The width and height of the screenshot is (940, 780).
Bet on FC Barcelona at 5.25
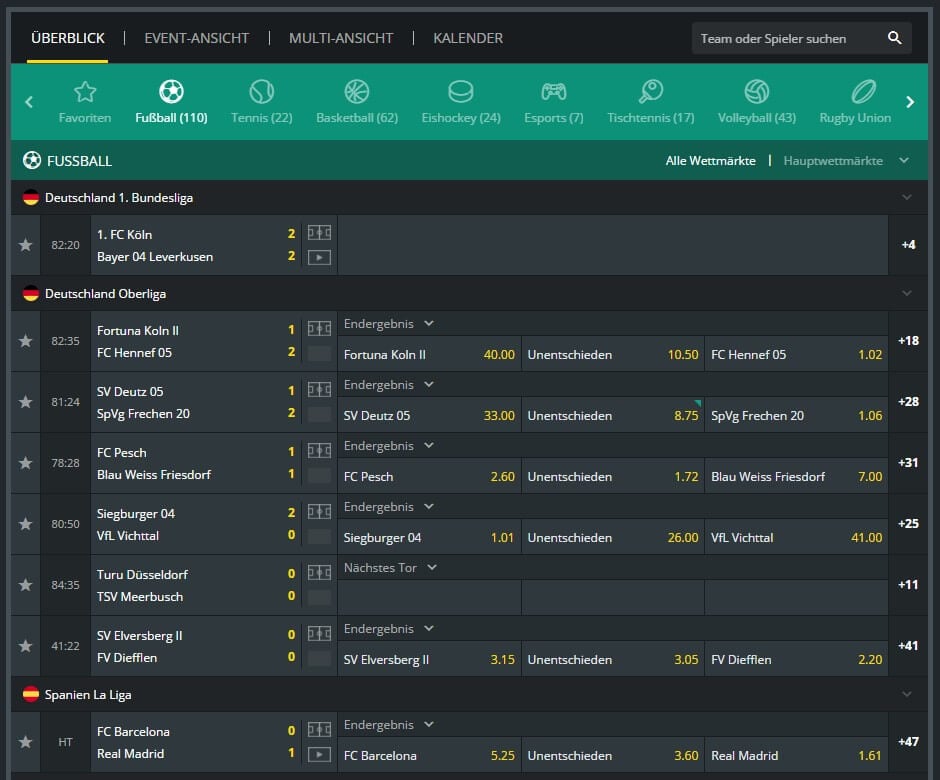click(429, 755)
